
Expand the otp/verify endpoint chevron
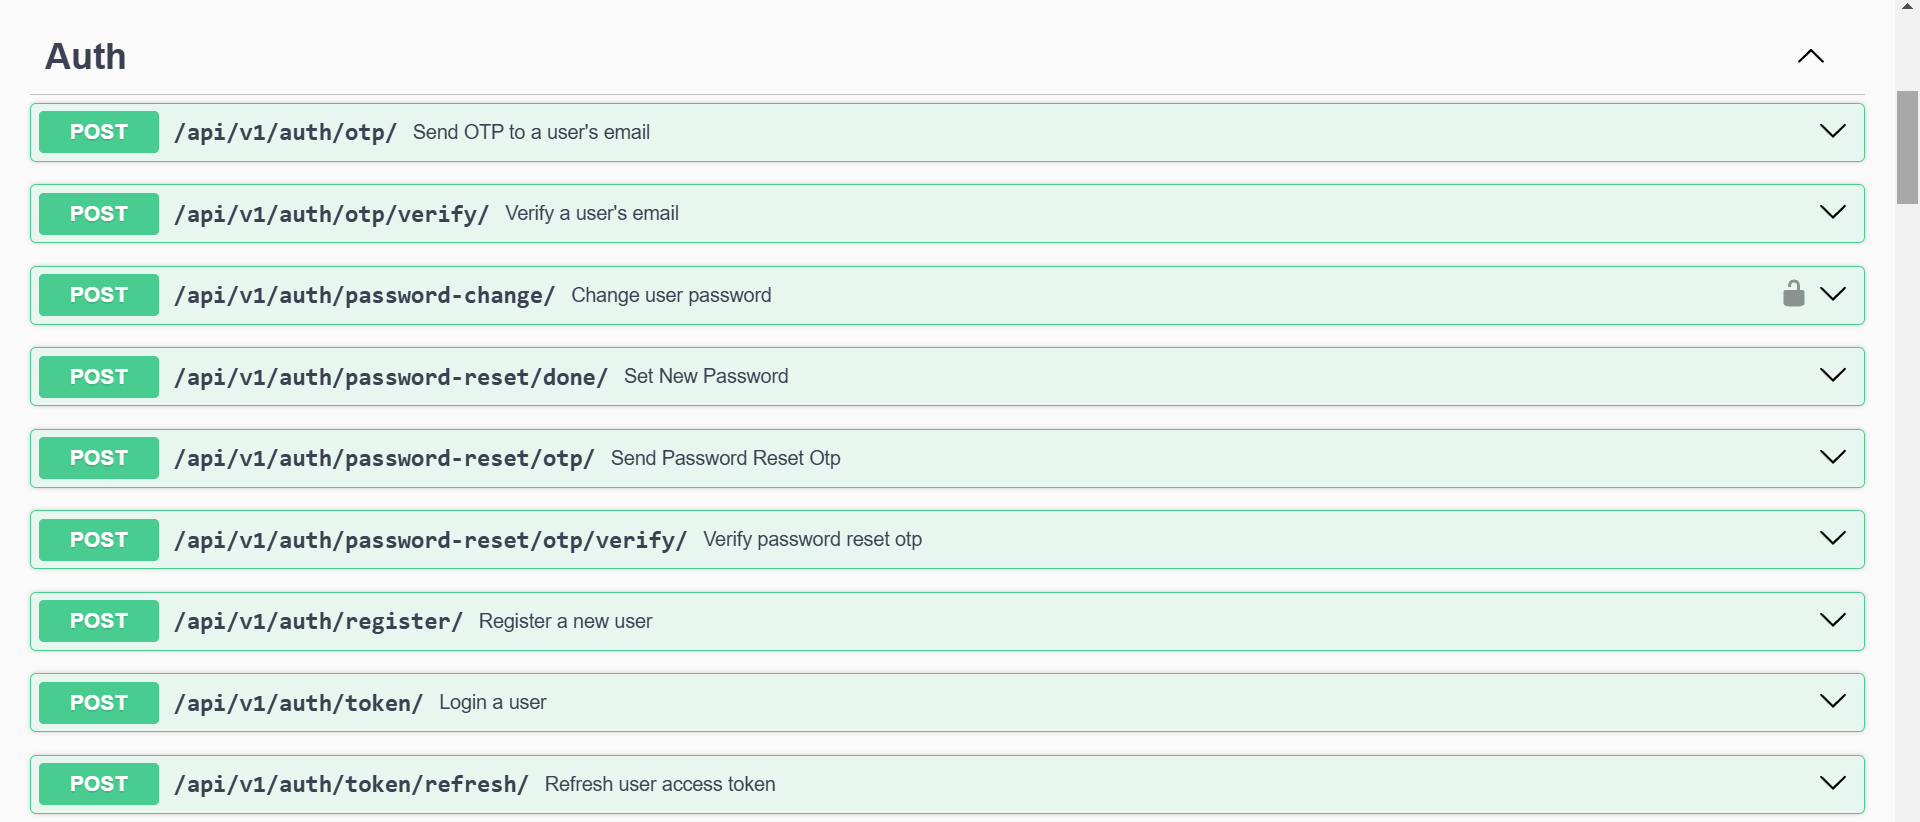(x=1832, y=212)
